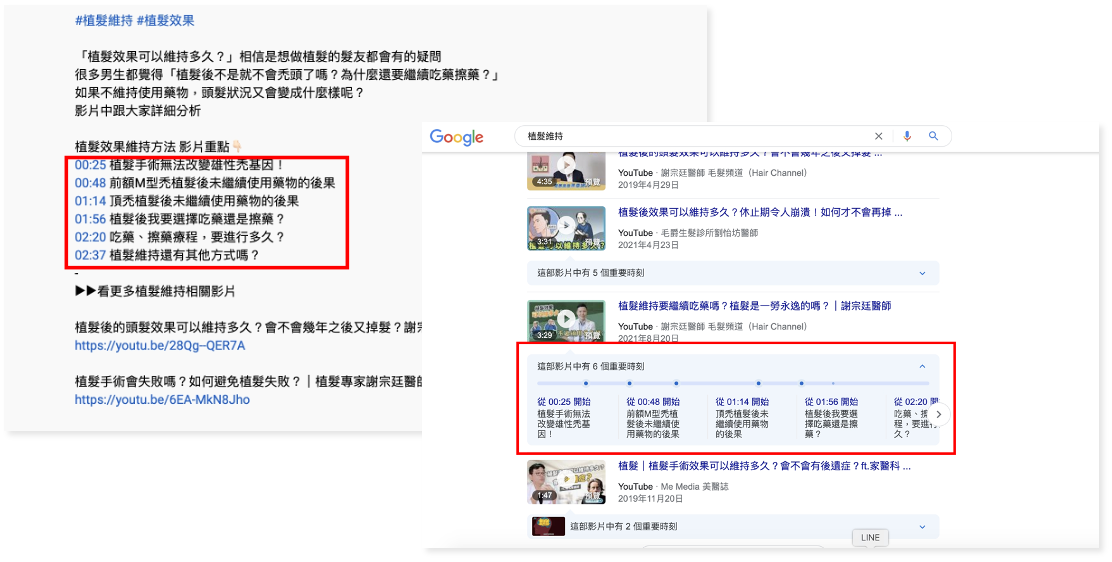Open the youtu.be/6EA-MkN8Jho link
This screenshot has width=1112, height=562.
tap(162, 400)
